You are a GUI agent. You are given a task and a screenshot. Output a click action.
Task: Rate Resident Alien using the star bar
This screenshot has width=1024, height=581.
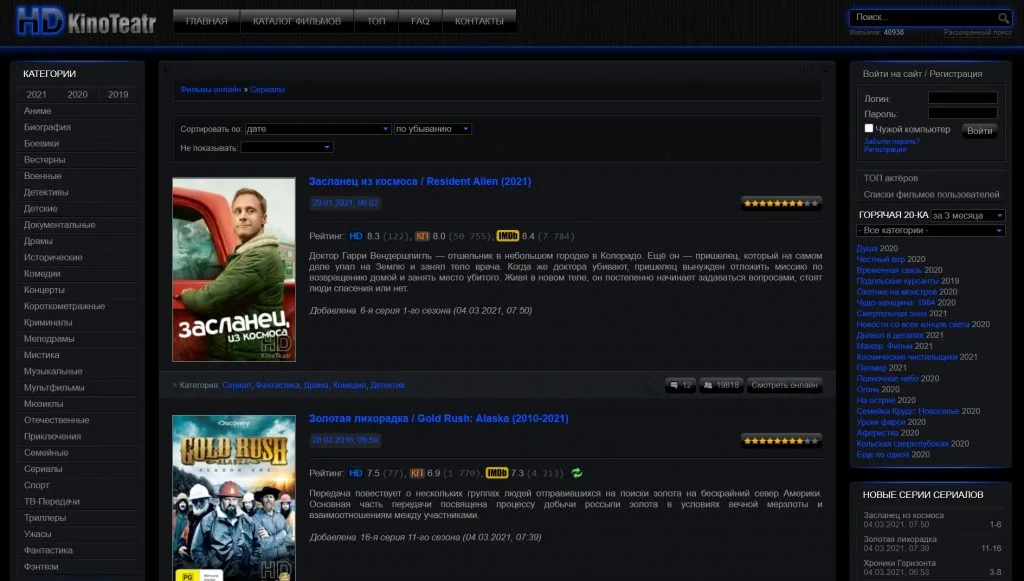tap(781, 203)
